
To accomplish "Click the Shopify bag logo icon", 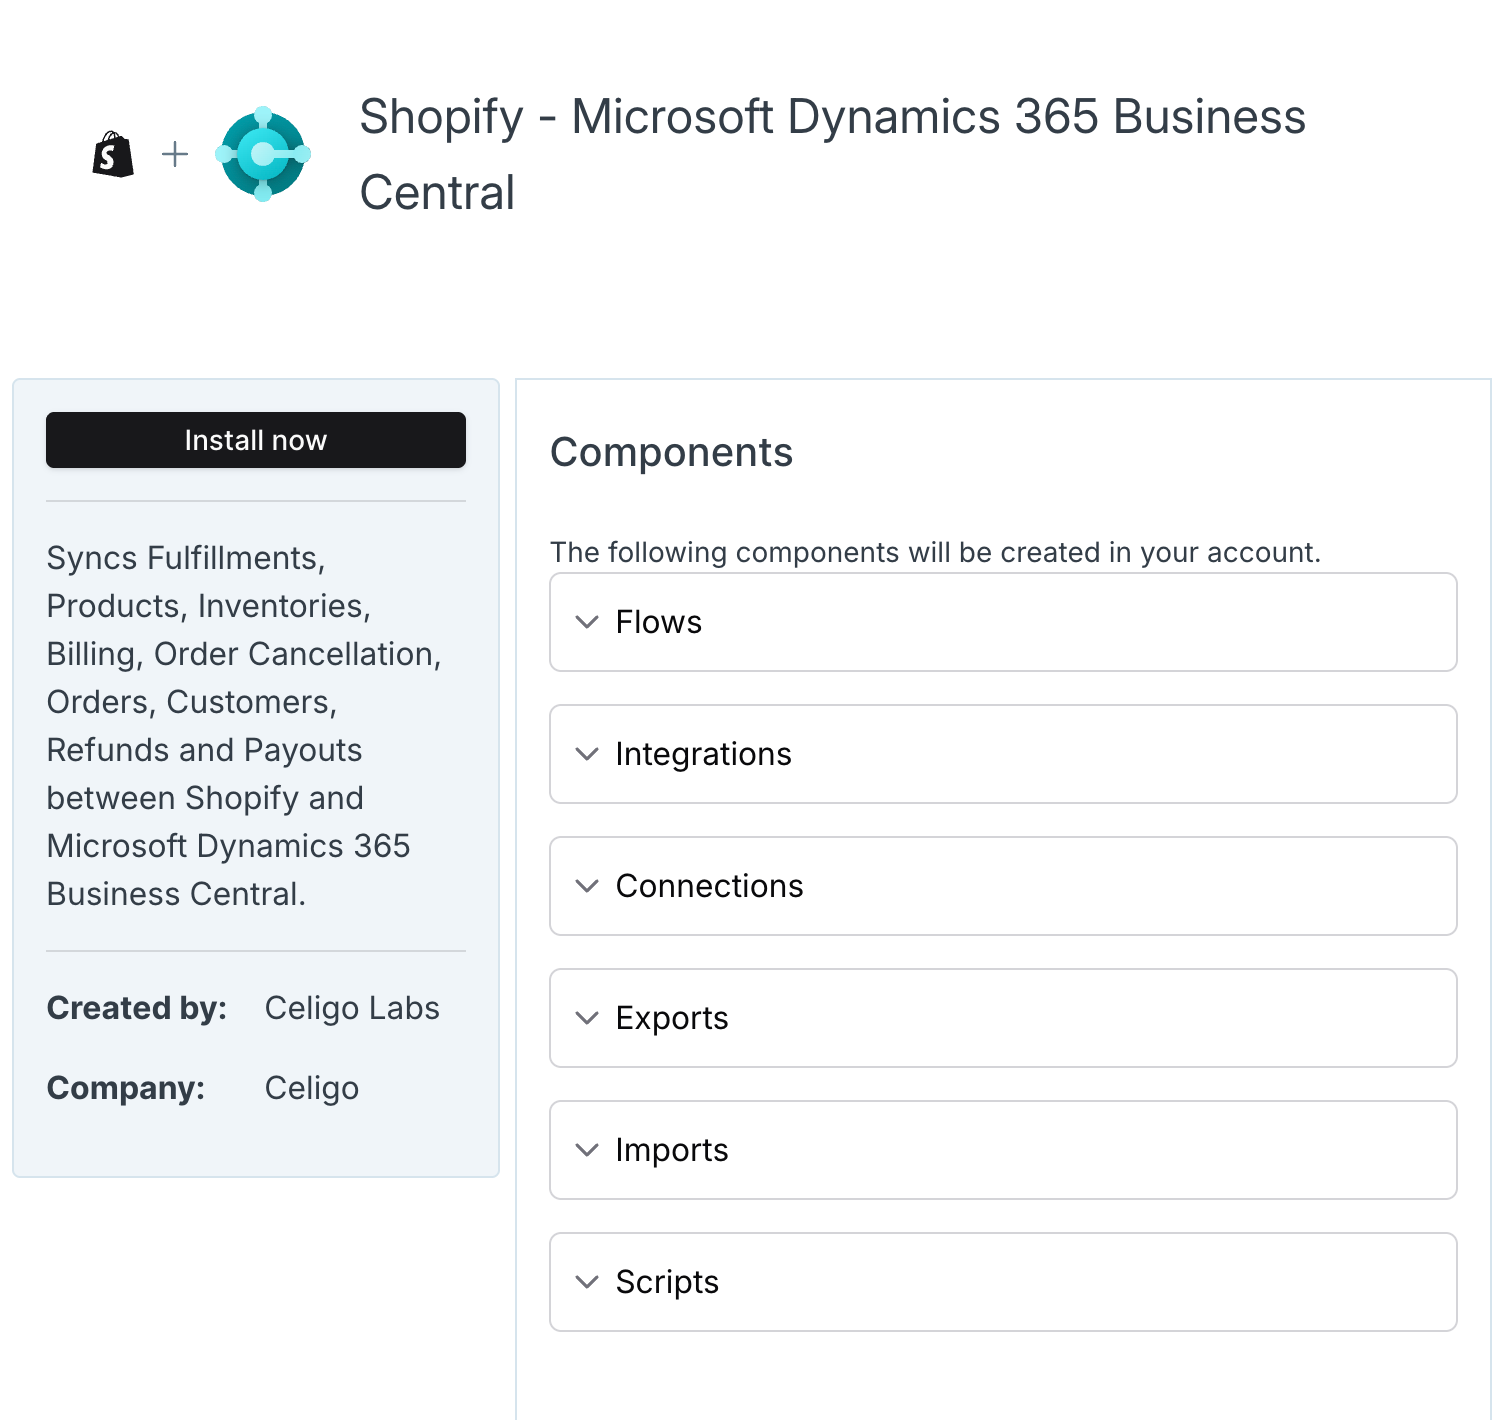I will tap(113, 154).
